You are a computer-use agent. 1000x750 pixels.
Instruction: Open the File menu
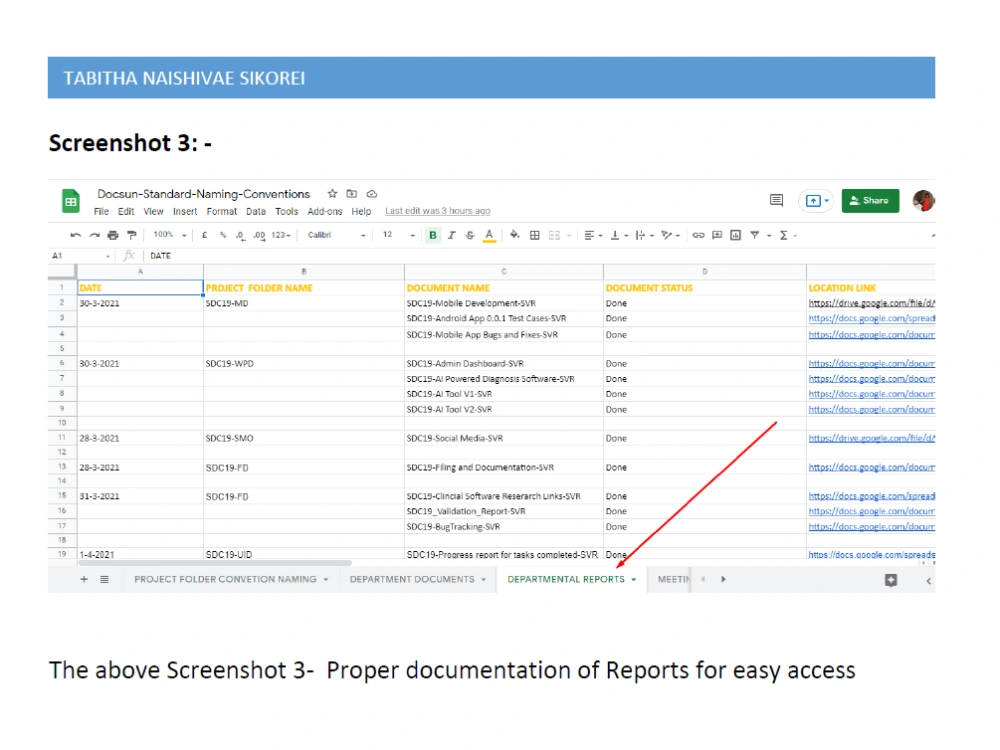[101, 212]
